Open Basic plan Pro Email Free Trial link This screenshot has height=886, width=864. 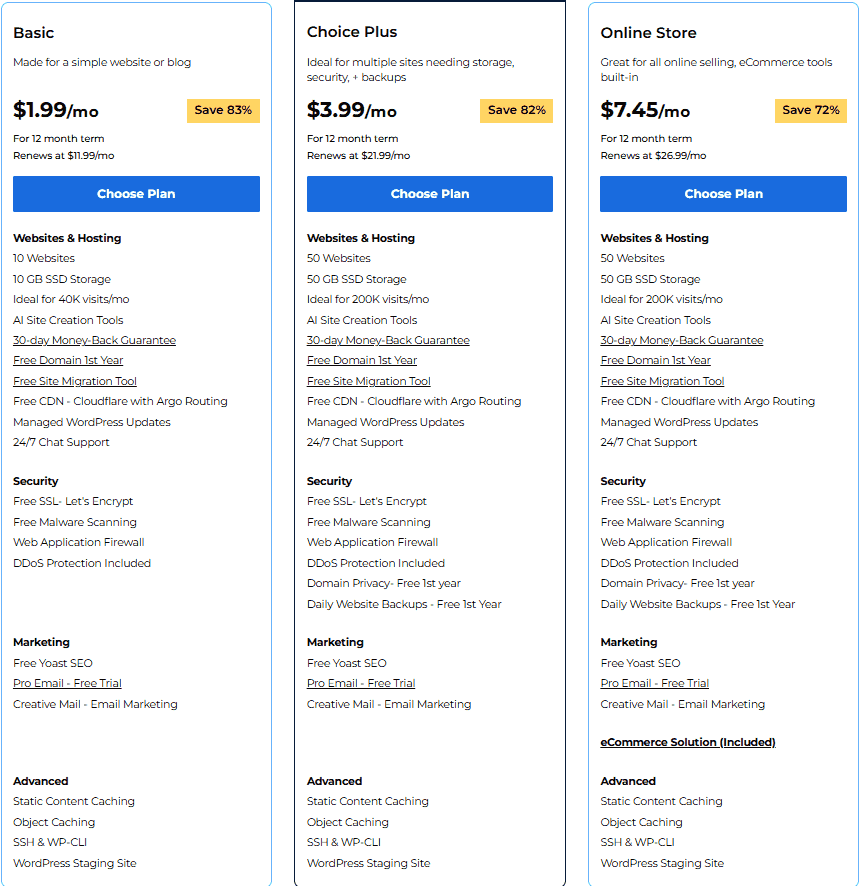point(67,683)
